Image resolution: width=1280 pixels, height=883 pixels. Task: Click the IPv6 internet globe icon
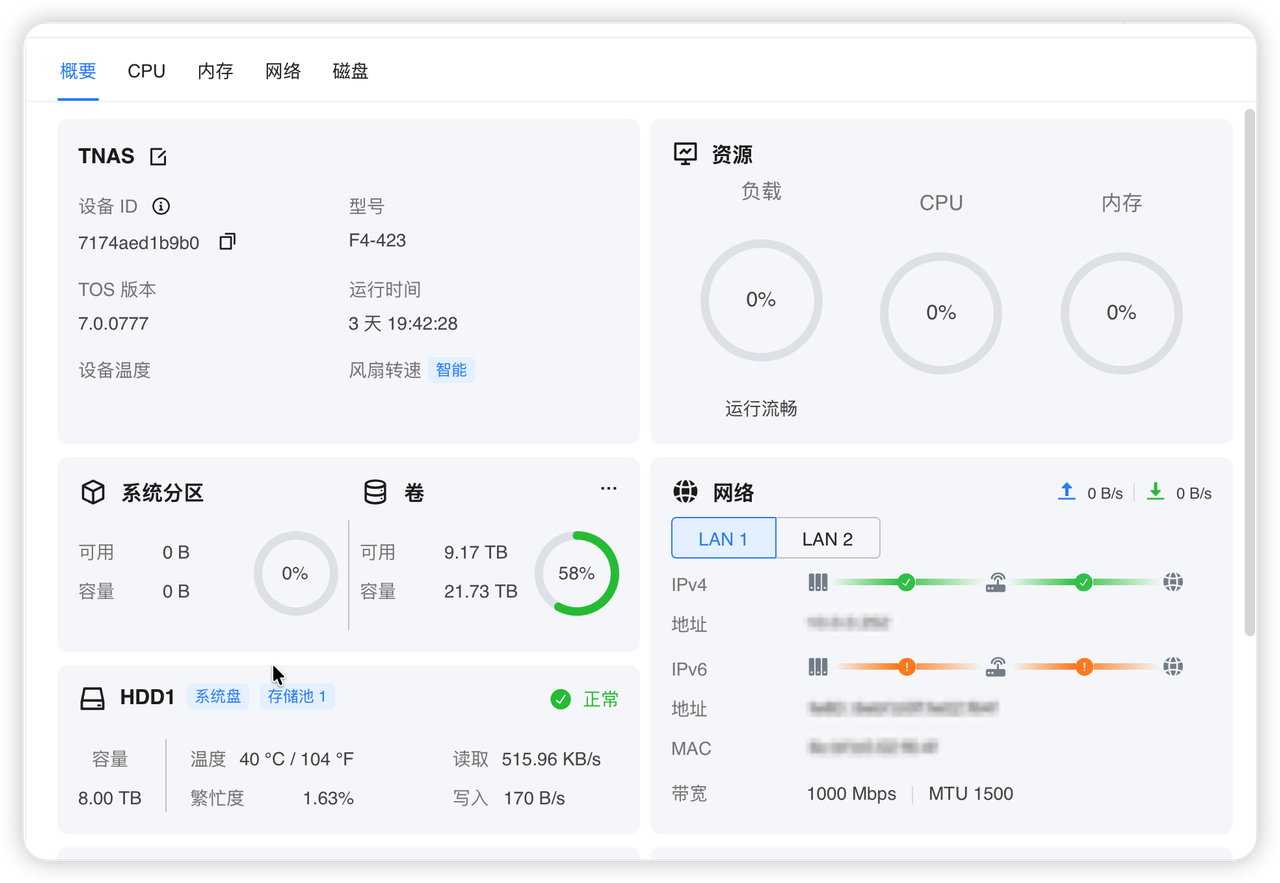1174,666
